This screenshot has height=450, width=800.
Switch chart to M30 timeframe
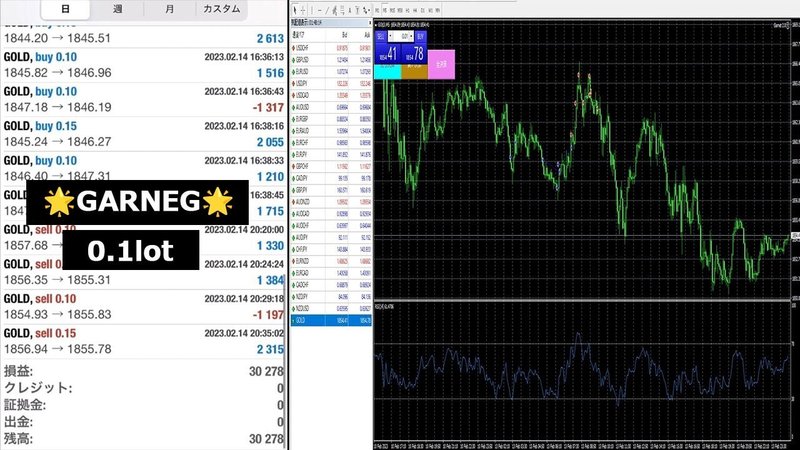click(x=400, y=10)
